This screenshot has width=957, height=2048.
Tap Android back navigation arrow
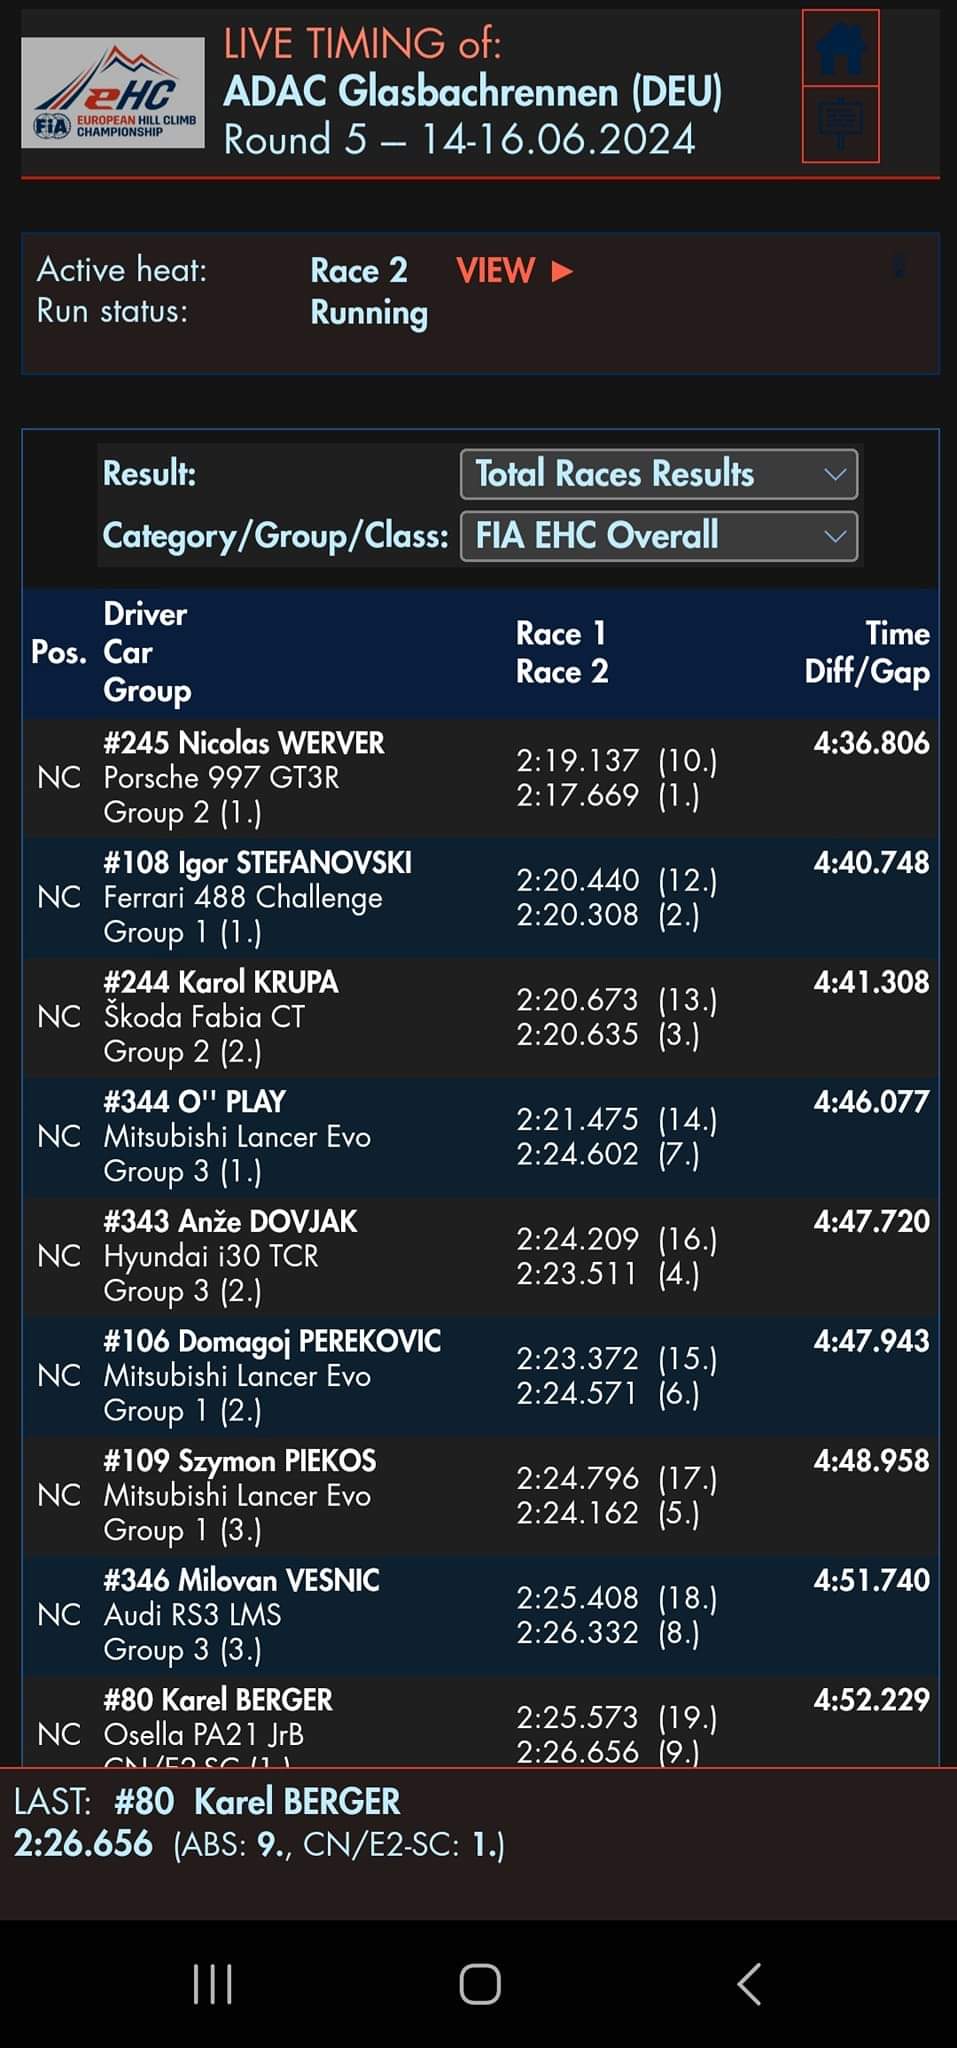pos(749,1984)
